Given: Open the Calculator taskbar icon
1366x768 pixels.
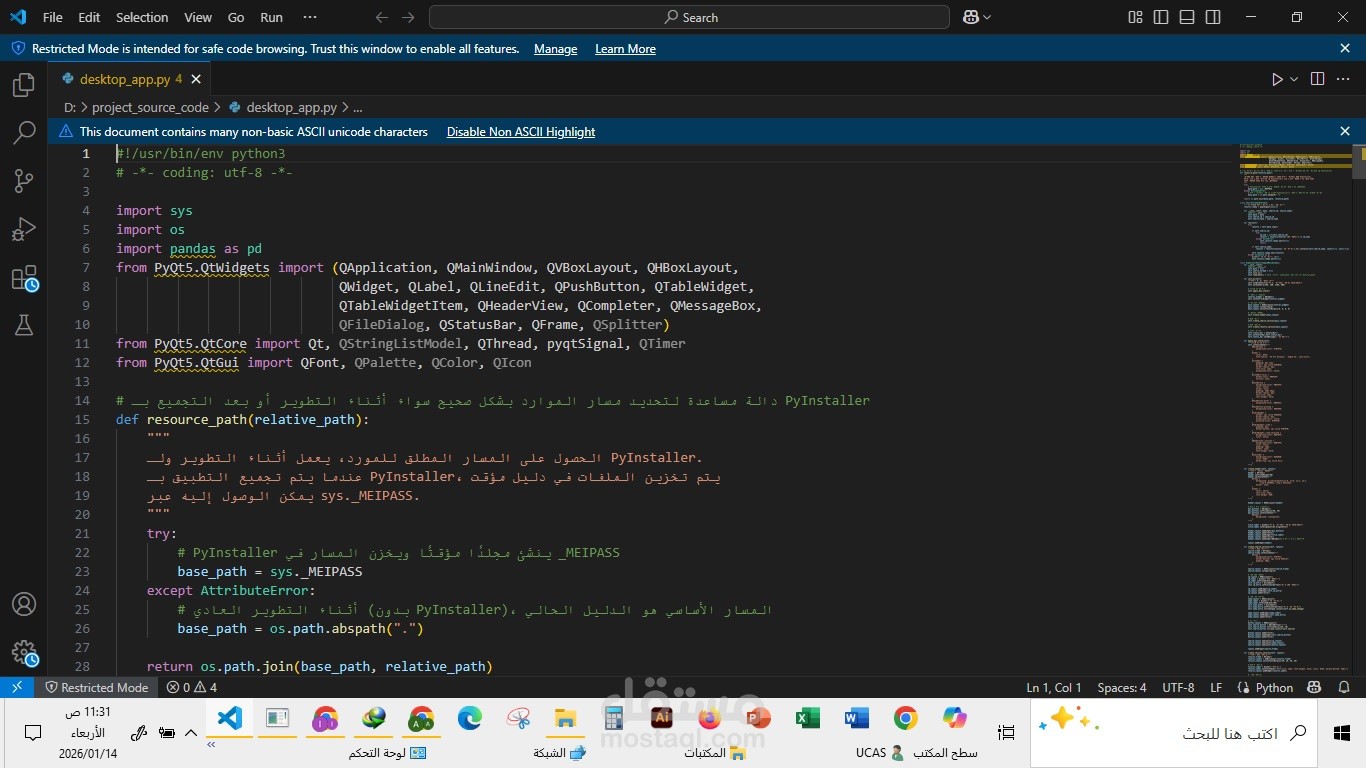Looking at the screenshot, I should click(x=613, y=719).
